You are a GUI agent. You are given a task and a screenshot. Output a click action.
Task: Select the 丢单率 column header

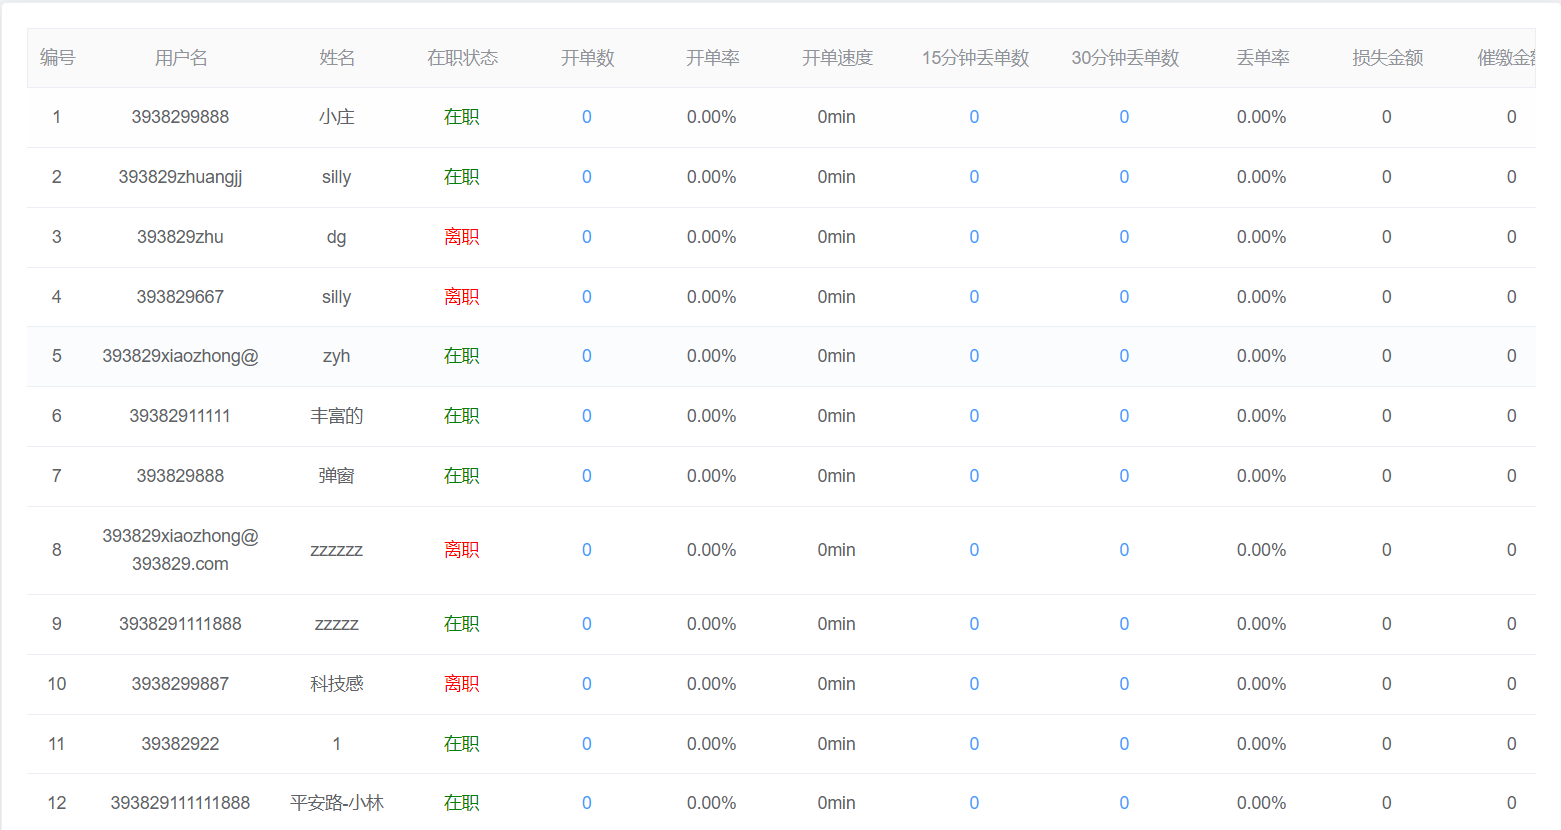(x=1262, y=58)
